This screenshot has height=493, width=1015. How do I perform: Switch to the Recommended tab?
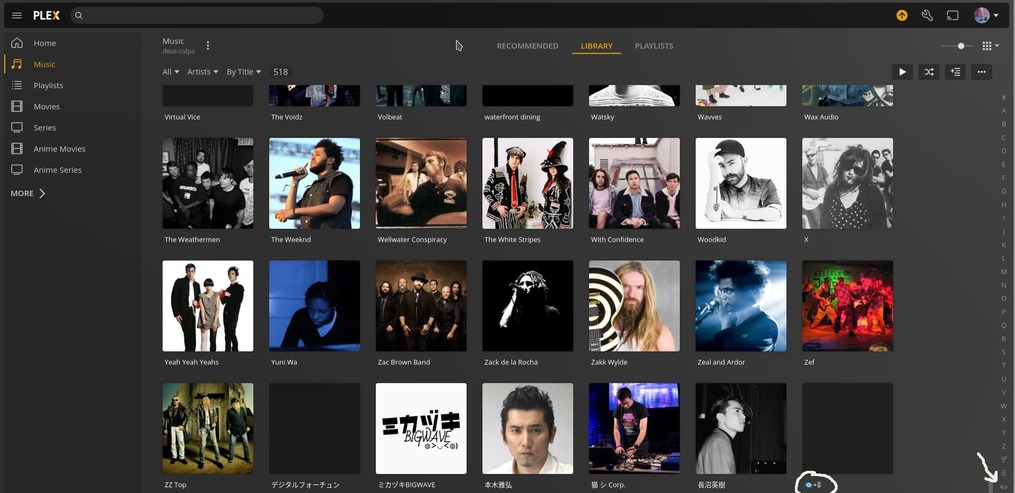pos(527,46)
